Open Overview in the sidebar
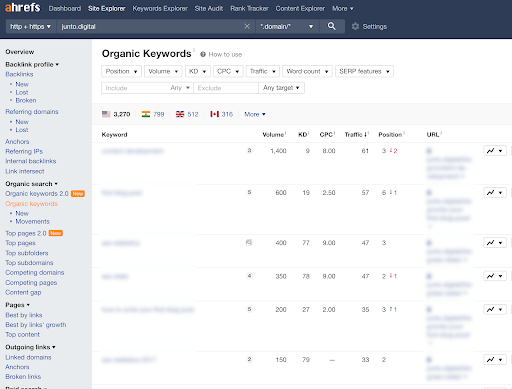The width and height of the screenshot is (512, 389). click(20, 52)
